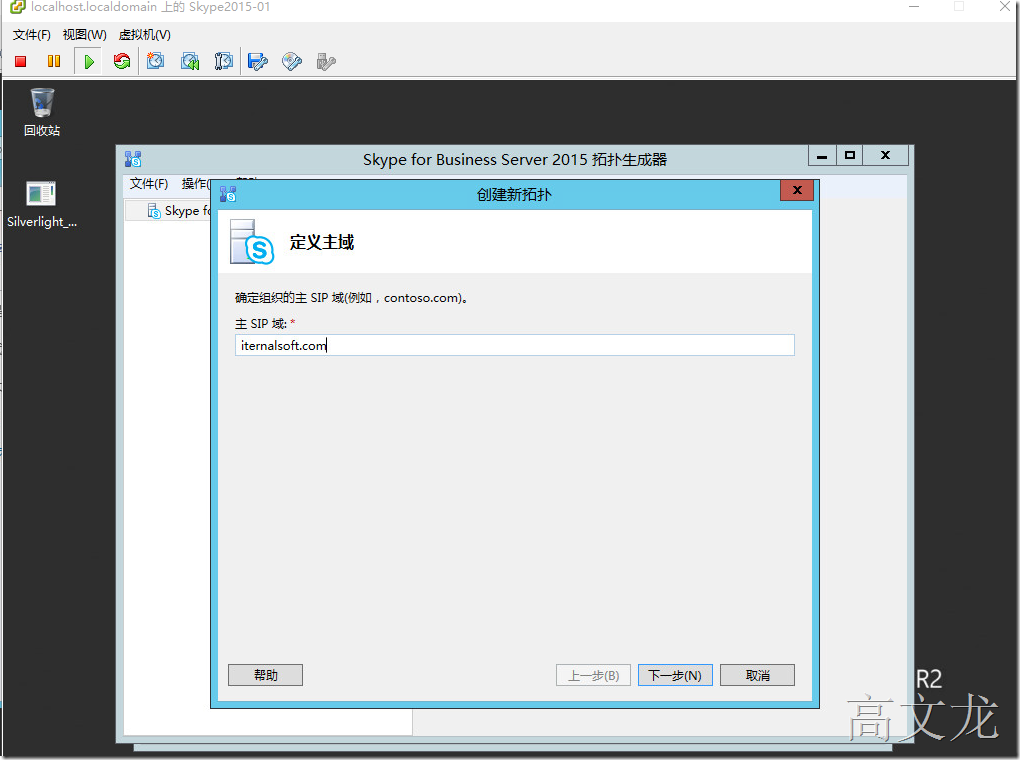Viewport: 1020px width, 760px height.
Task: Maximize the Topology Builder window
Action: point(850,156)
